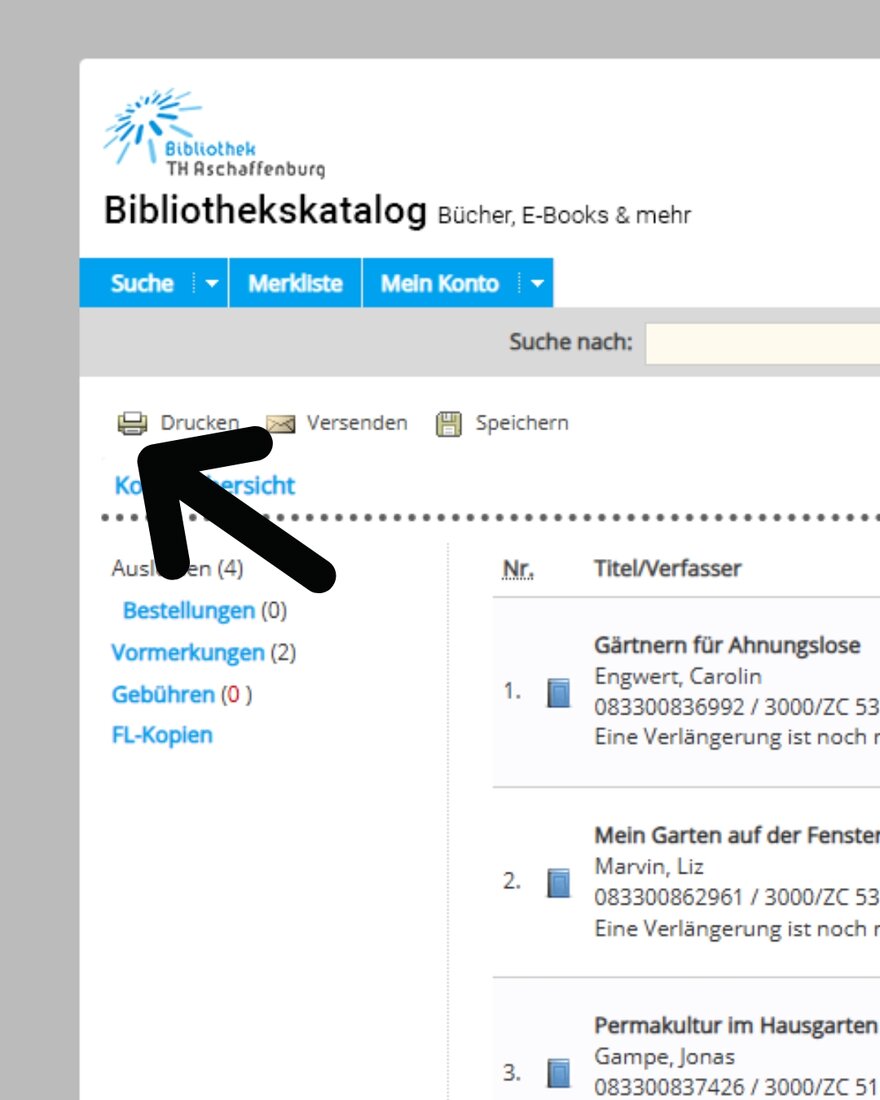Click the floppy disk Speichern icon
Screen dimensions: 880x1100
point(449,424)
